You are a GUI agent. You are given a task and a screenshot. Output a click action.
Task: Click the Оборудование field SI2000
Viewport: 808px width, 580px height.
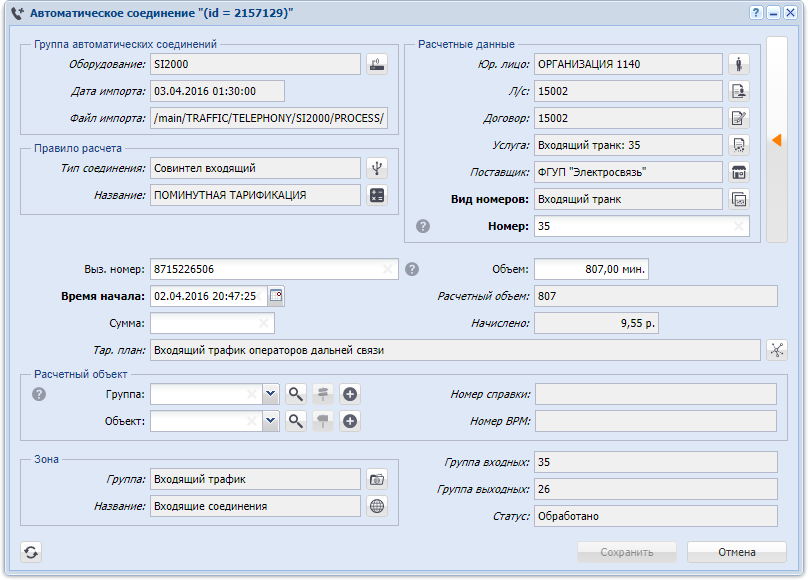[255, 64]
